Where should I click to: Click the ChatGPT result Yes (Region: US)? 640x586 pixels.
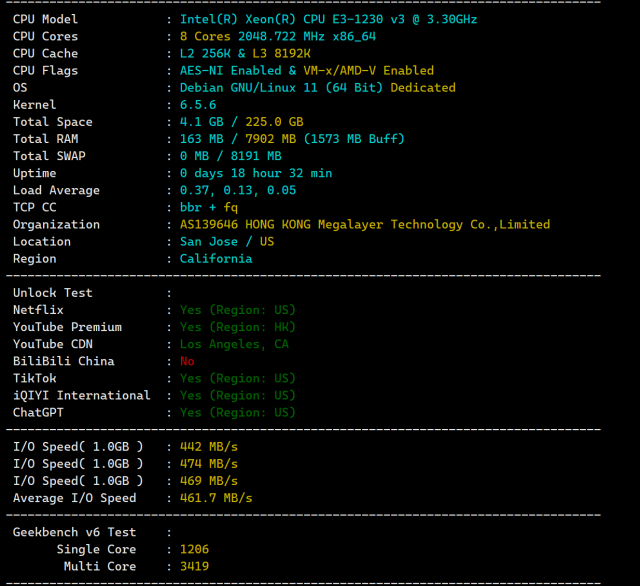pyautogui.click(x=238, y=413)
